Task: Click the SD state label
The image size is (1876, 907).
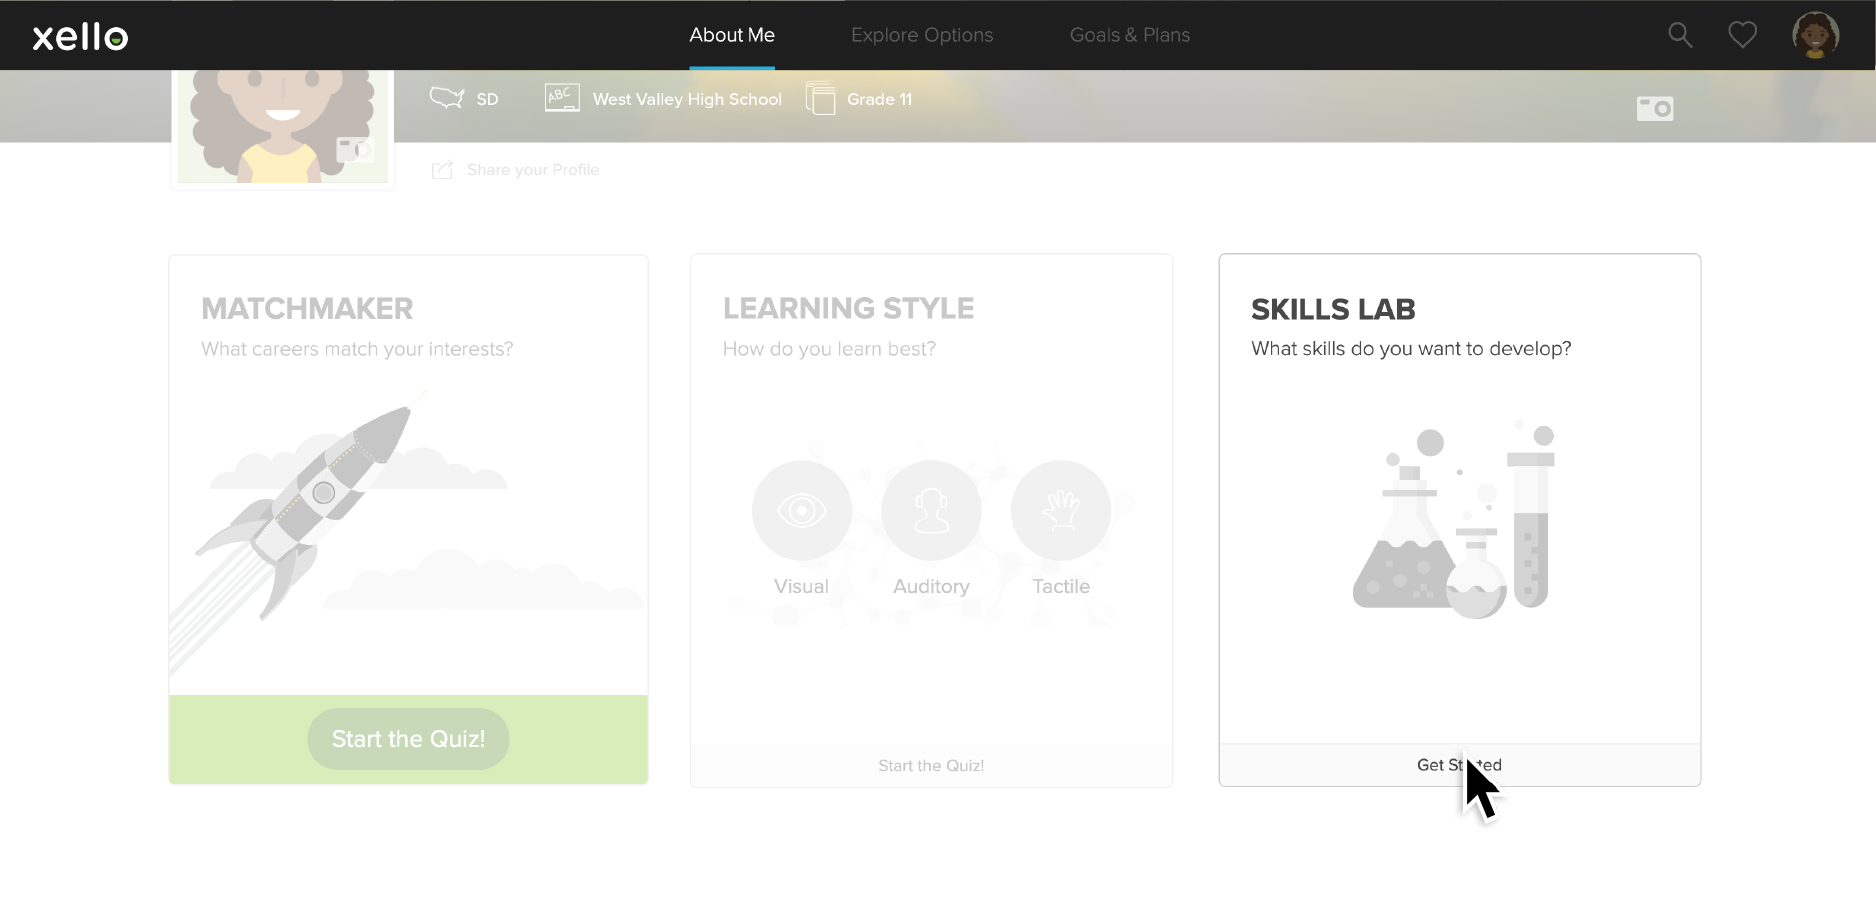Action: (487, 99)
